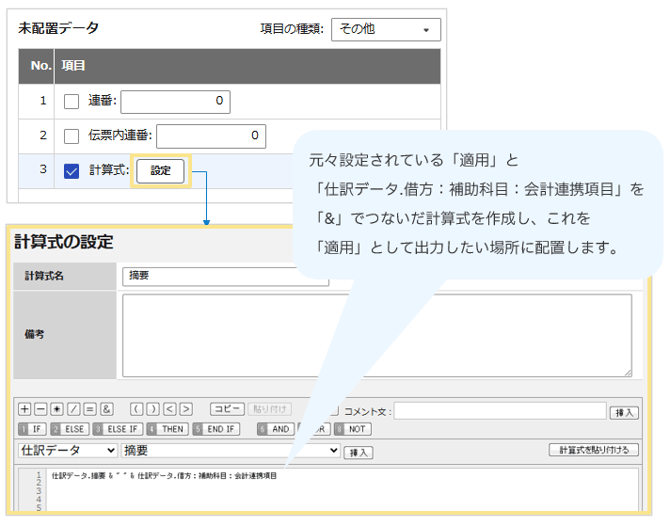Viewport: 670px width, 526px height.
Task: Insert the minus operator button
Action: tap(41, 409)
